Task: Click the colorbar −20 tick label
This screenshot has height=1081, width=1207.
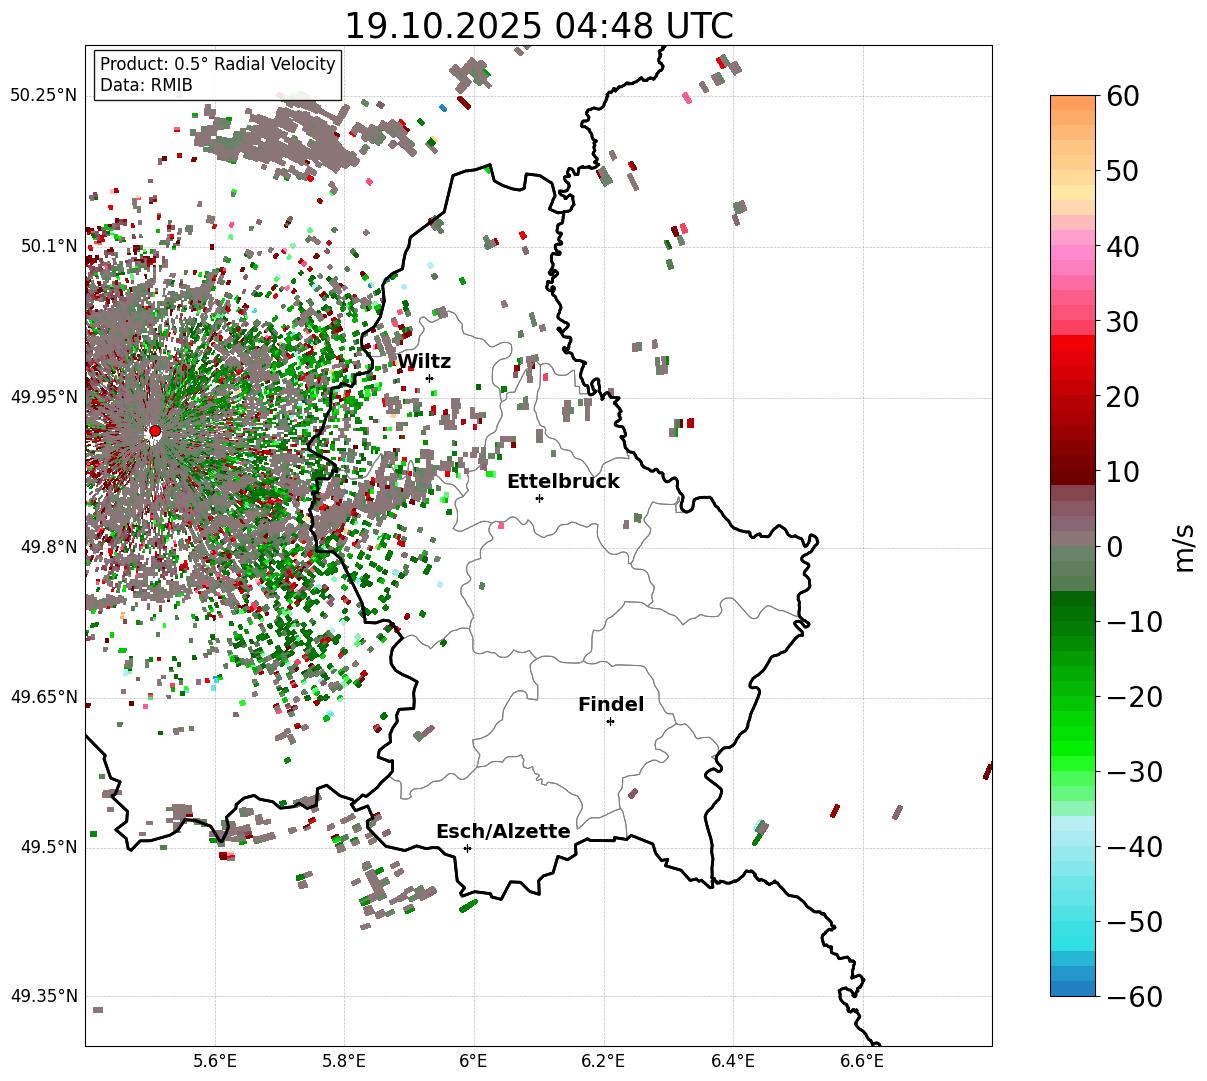Action: (x=1133, y=696)
